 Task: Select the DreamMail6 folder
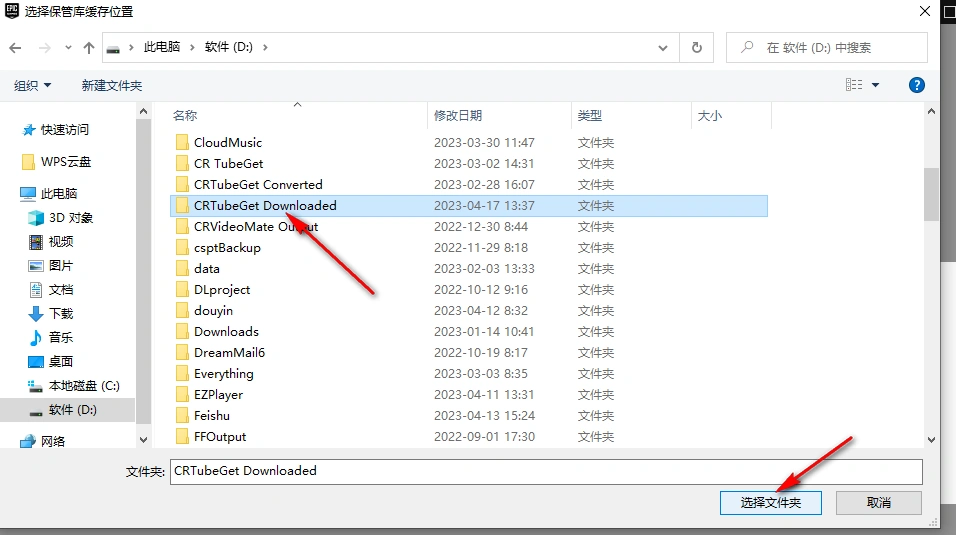pos(229,353)
